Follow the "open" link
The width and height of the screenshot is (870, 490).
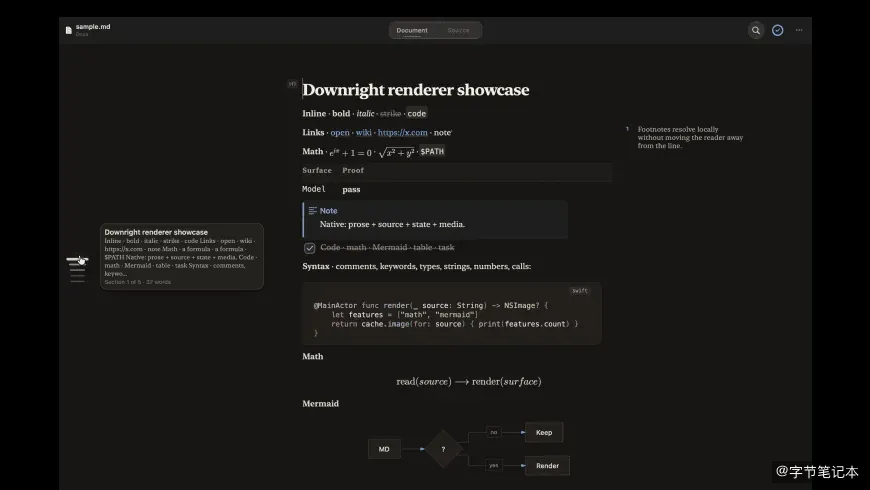tap(340, 133)
